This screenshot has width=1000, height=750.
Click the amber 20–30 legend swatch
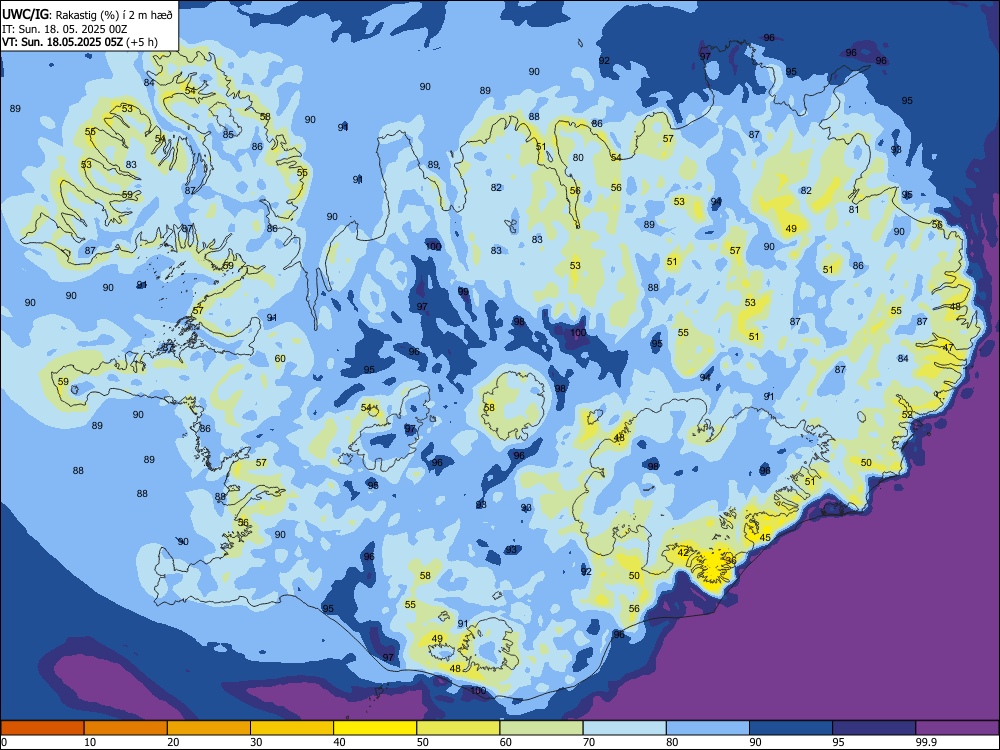[x=209, y=728]
